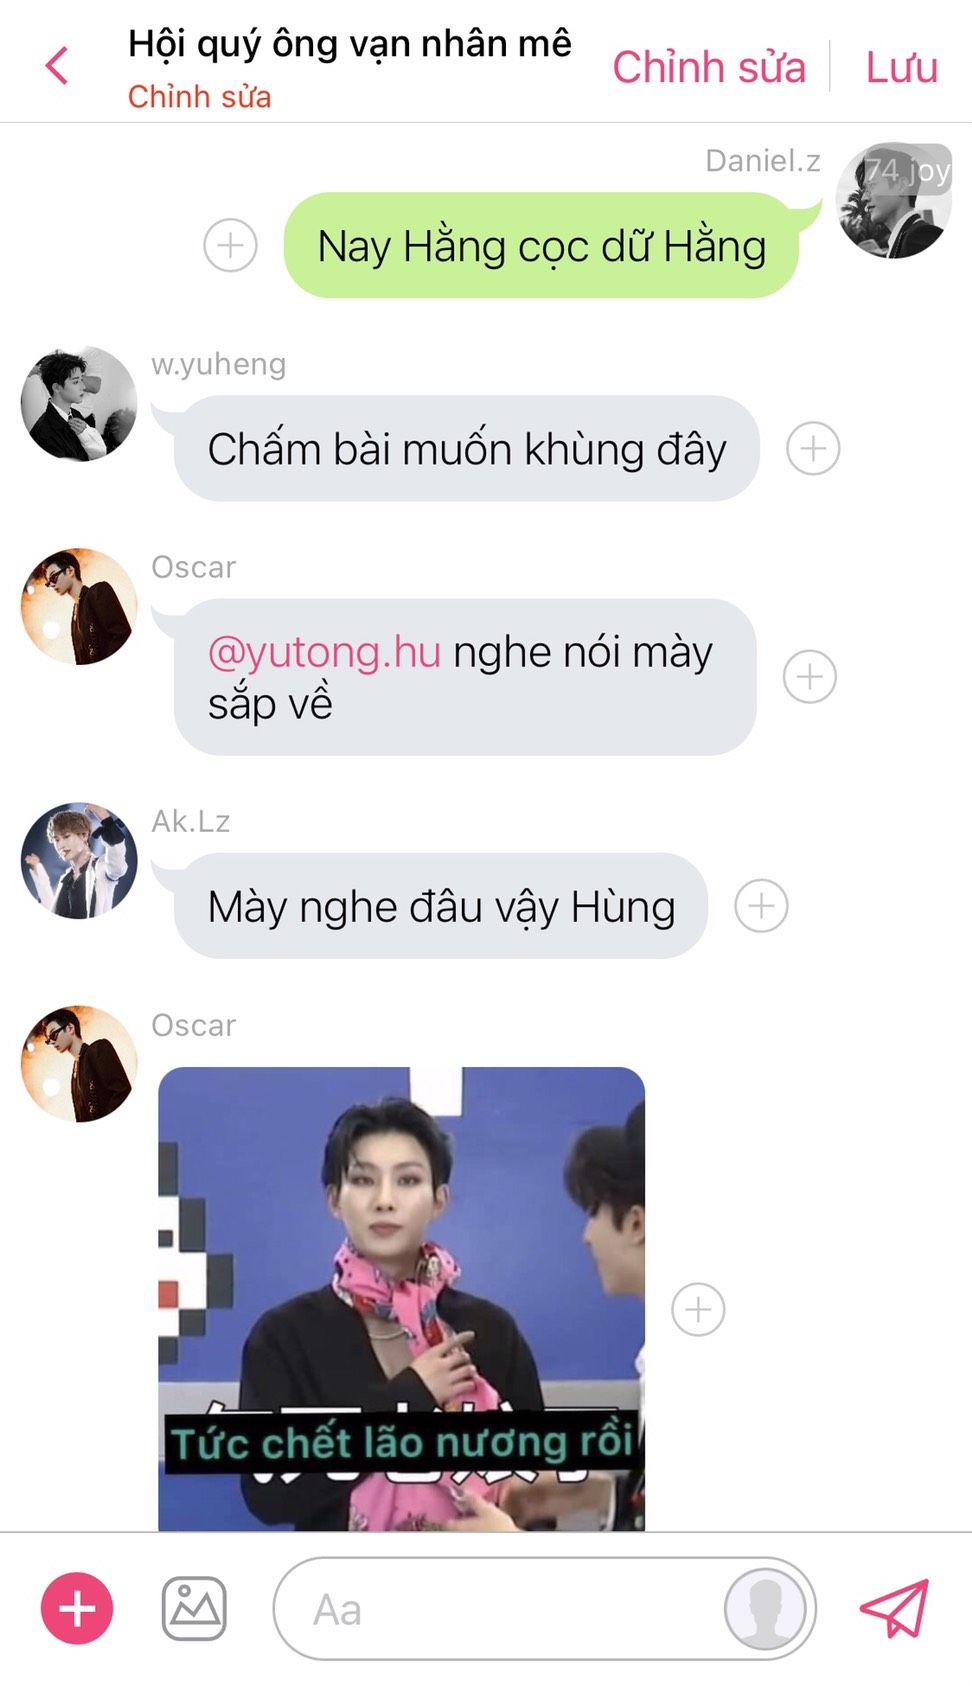Click the pink plus add button
Image resolution: width=972 pixels, height=1686 pixels.
coord(77,1608)
